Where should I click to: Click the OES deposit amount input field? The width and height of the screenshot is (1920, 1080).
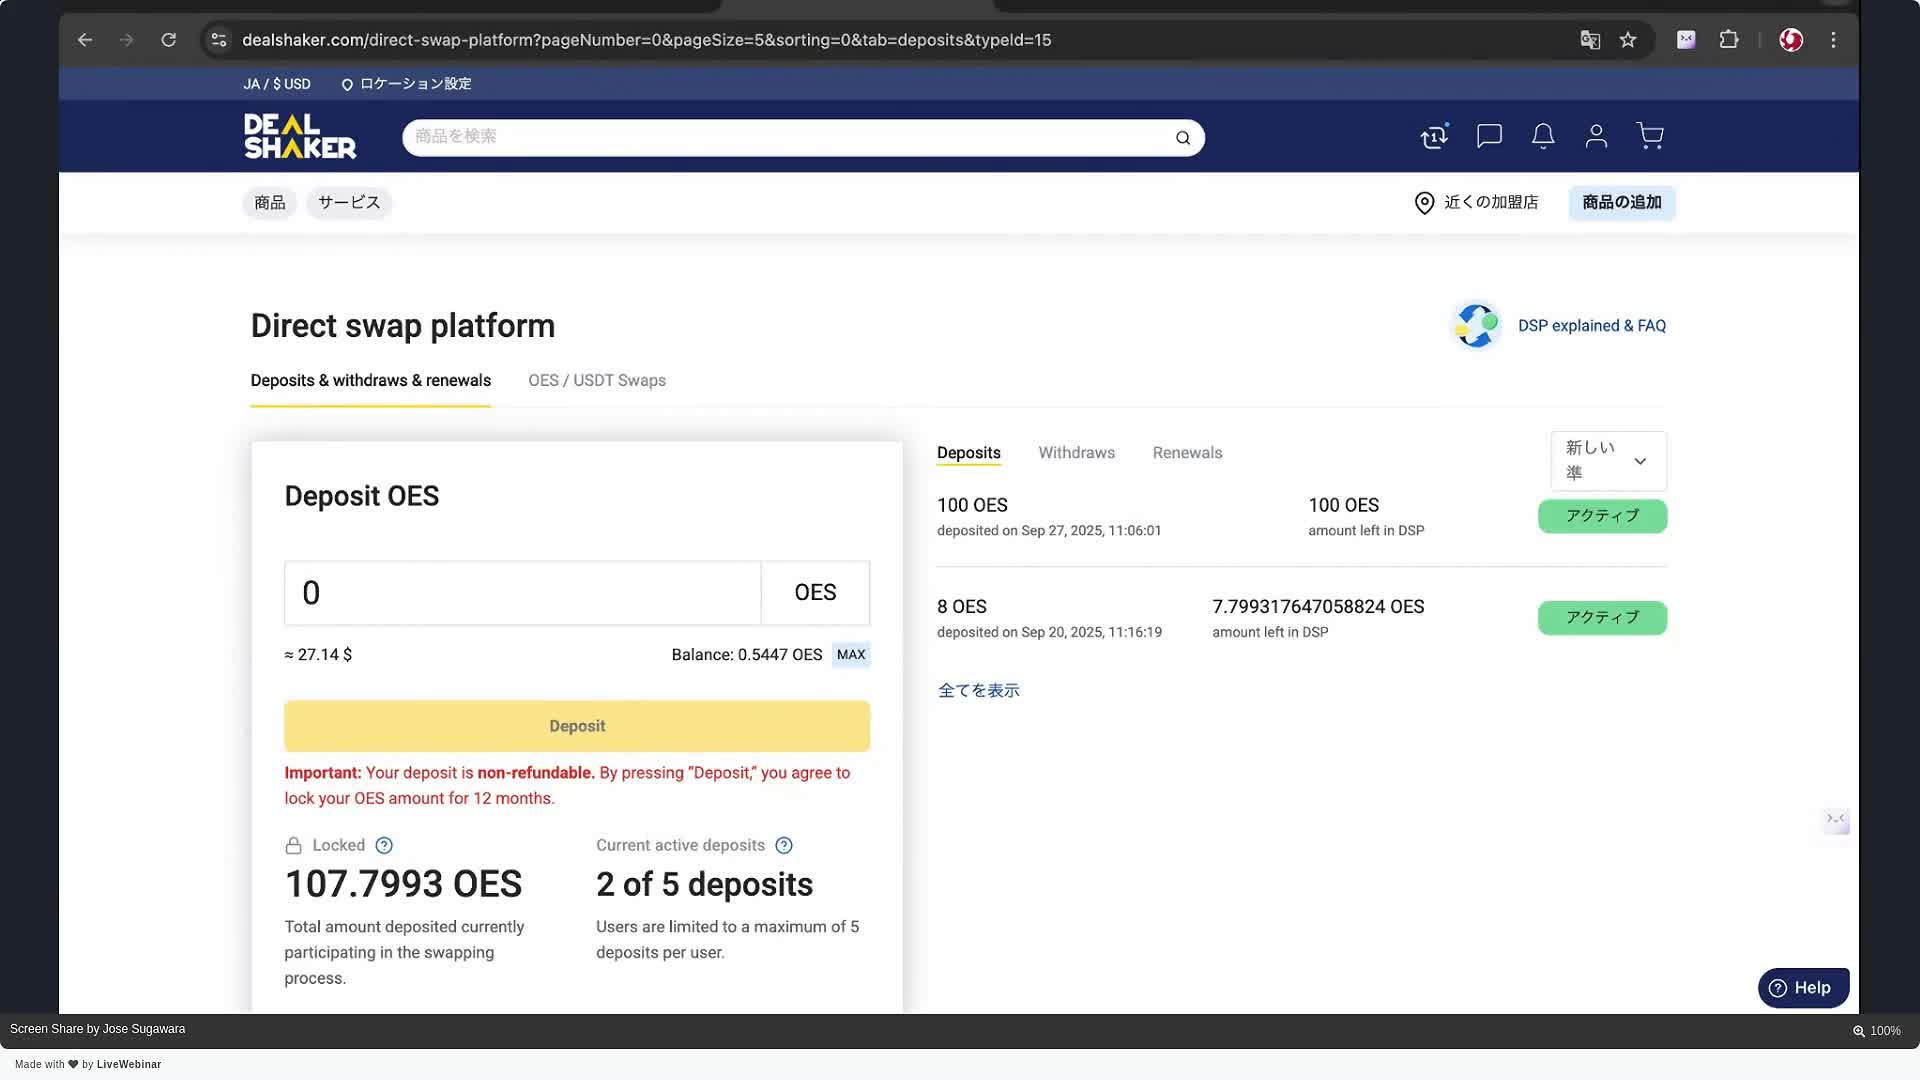(522, 593)
